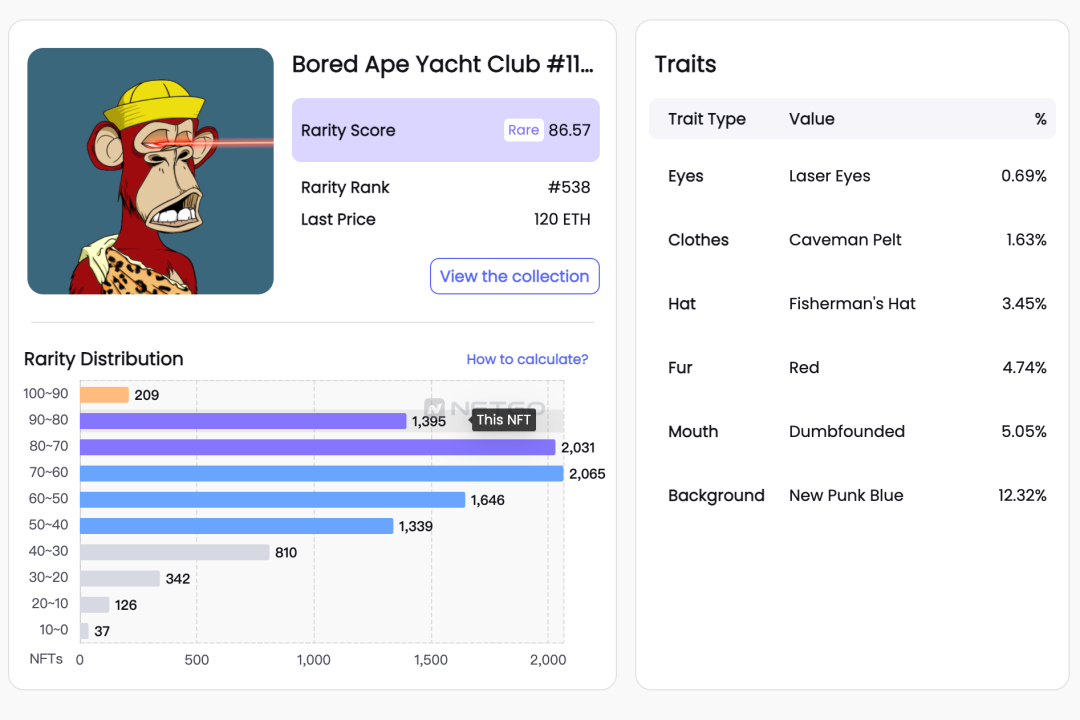Click the Bored Ape NFT thumbnail image

[x=150, y=171]
